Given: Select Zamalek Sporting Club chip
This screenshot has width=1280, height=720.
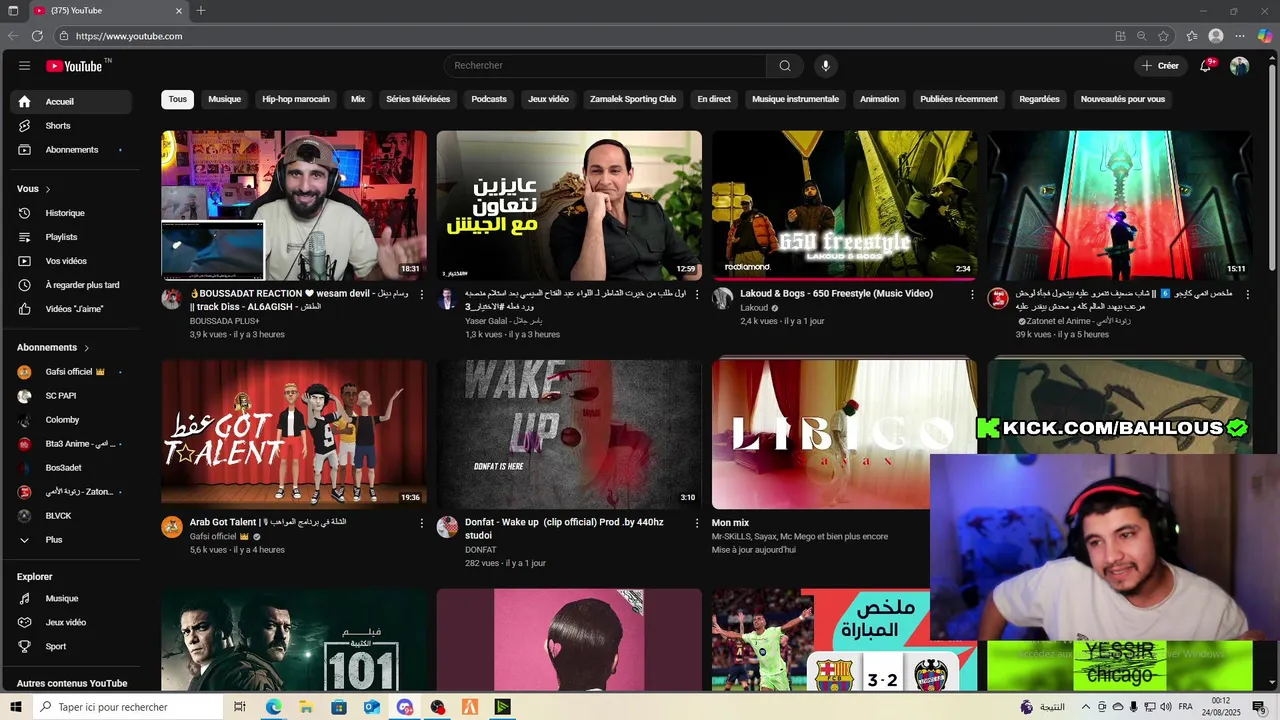Looking at the screenshot, I should [633, 100].
